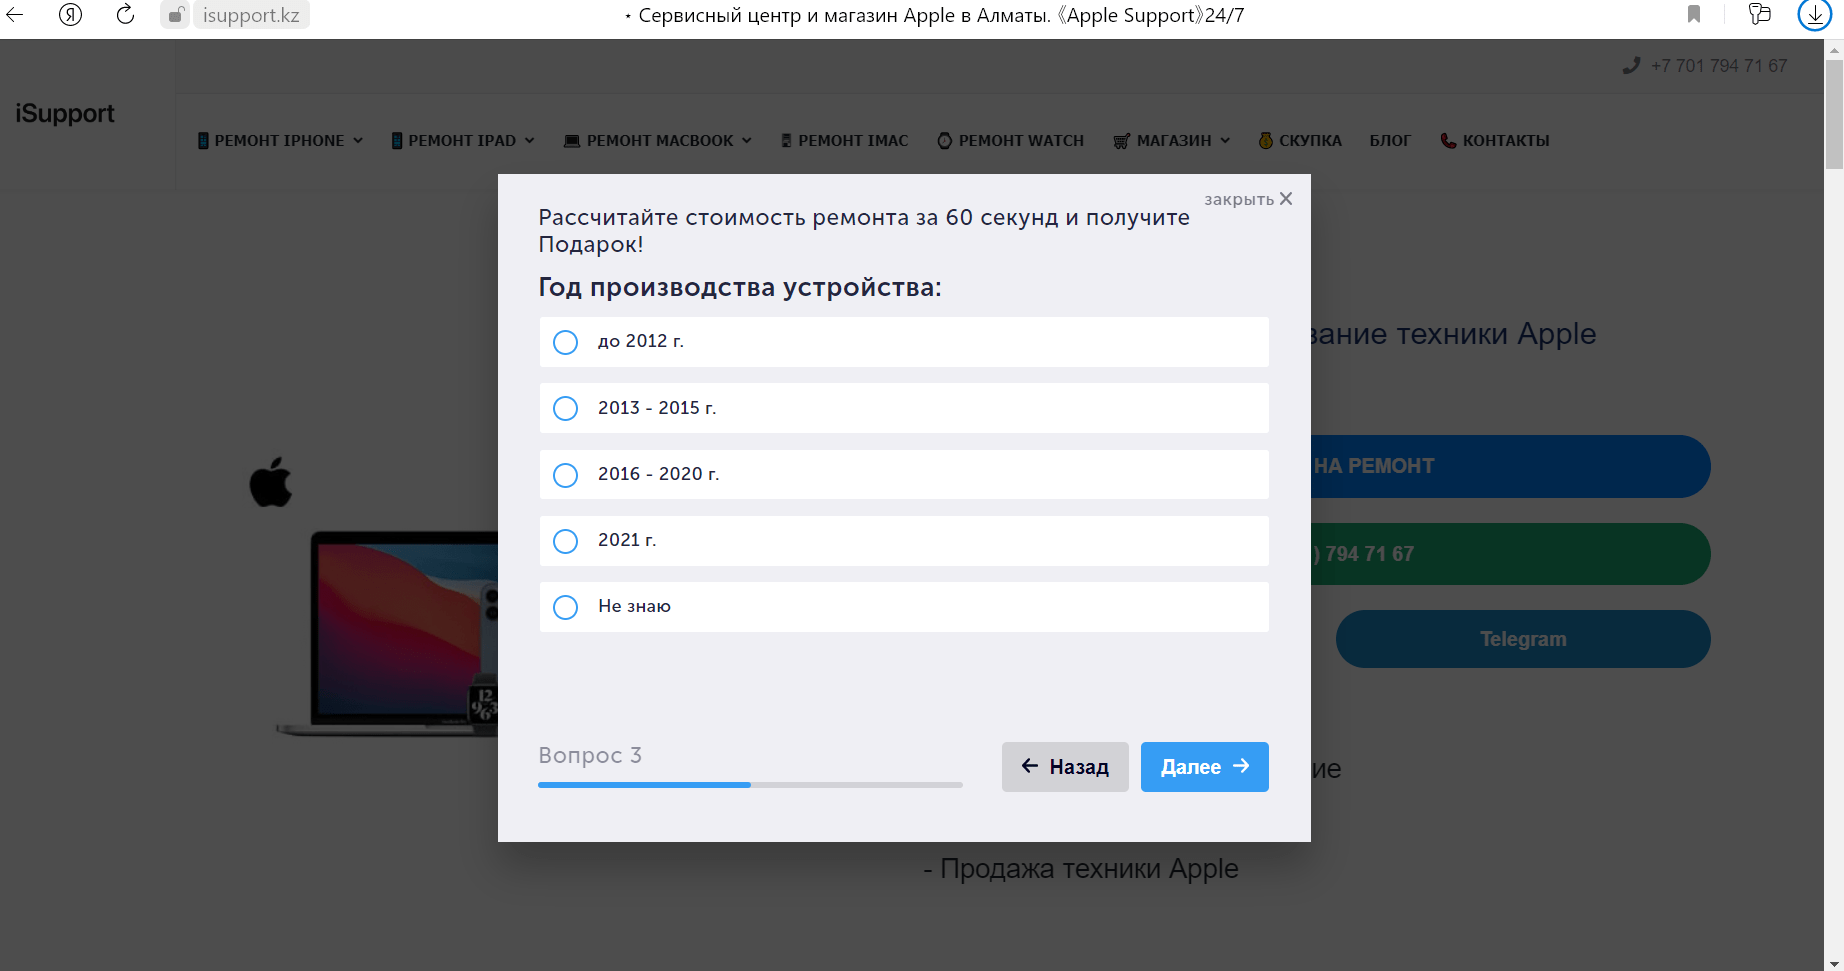Image resolution: width=1844 pixels, height=971 pixels.
Task: Pick the 'Не знаю' radio option
Action: pyautogui.click(x=566, y=607)
